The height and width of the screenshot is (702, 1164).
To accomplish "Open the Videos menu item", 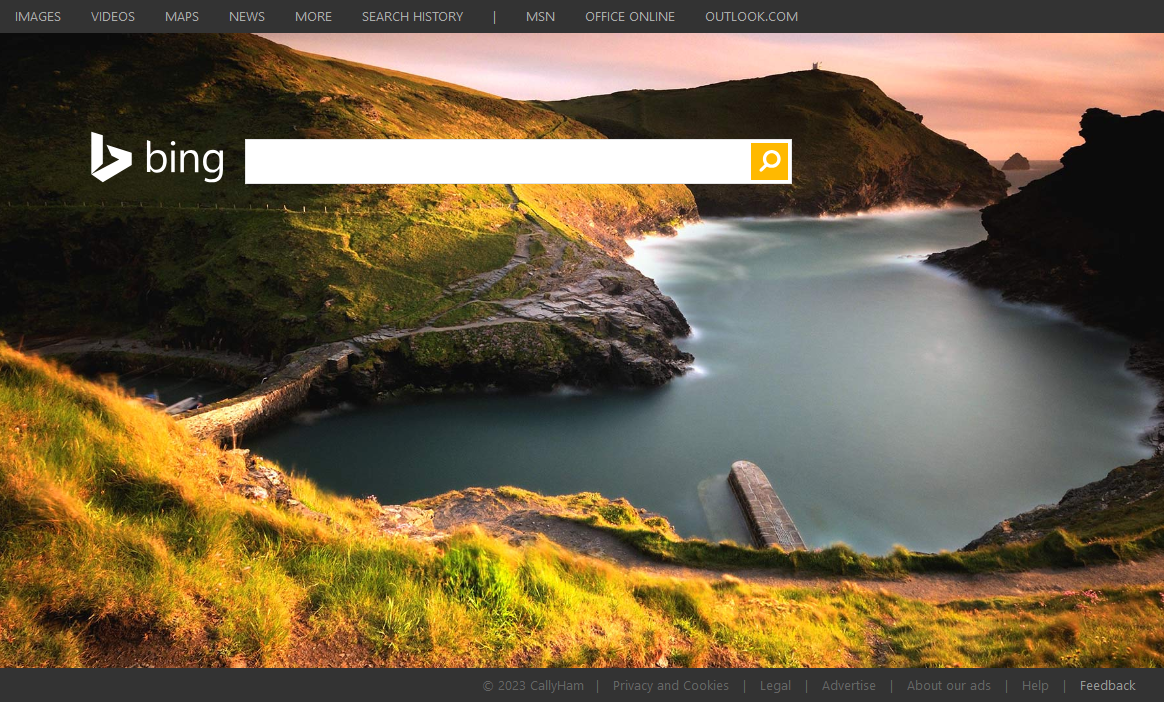I will click(x=113, y=16).
